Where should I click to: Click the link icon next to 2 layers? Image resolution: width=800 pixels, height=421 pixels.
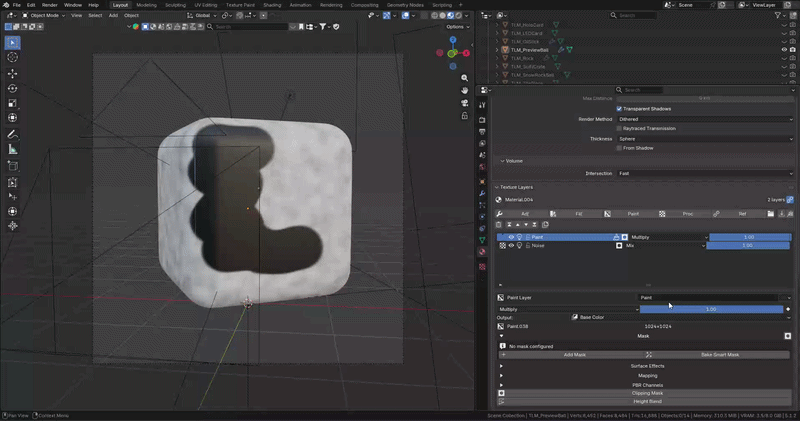point(790,200)
